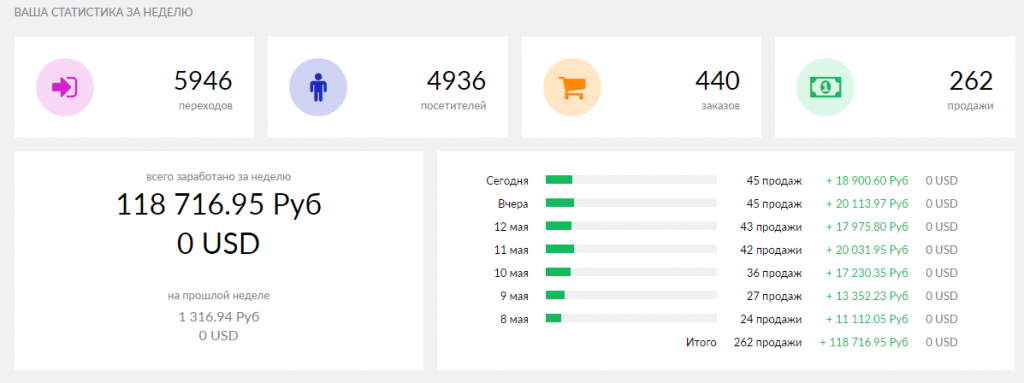Viewport: 1024px width, 383px height.
Task: Click + 118 716.95 Руб in the Итого row
Action: click(864, 342)
